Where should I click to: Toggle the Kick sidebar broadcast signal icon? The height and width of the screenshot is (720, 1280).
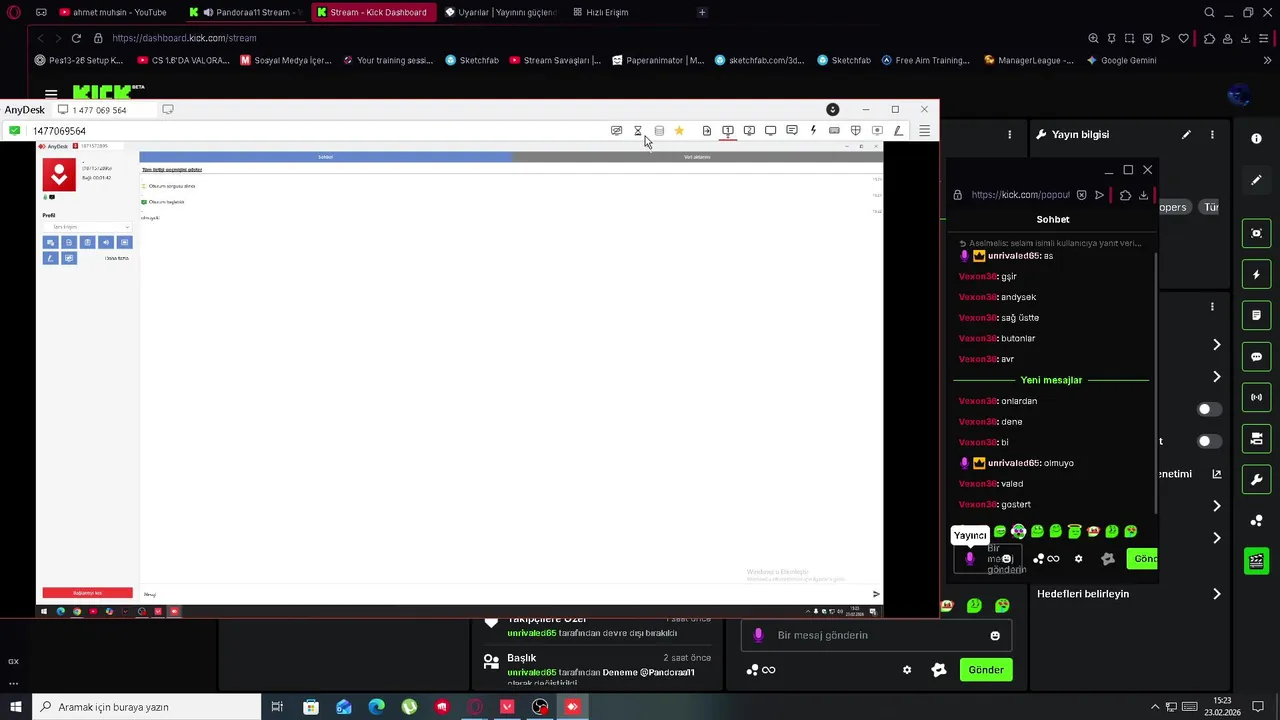[x=1257, y=398]
